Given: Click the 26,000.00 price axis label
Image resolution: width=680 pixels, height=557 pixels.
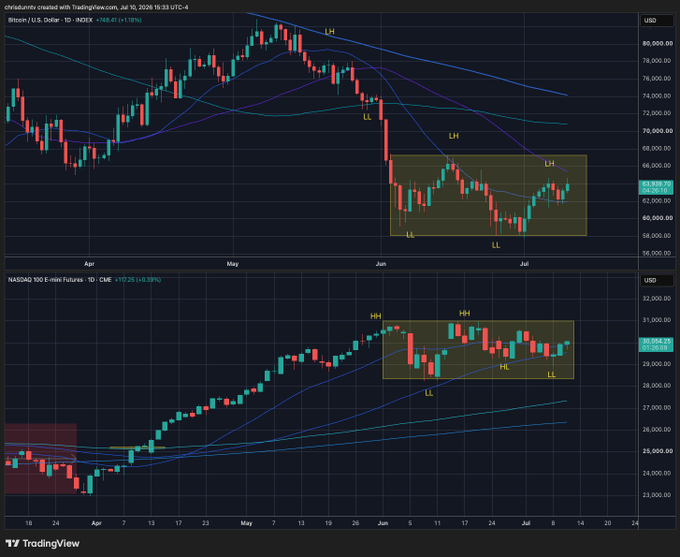Looking at the screenshot, I should click(657, 429).
